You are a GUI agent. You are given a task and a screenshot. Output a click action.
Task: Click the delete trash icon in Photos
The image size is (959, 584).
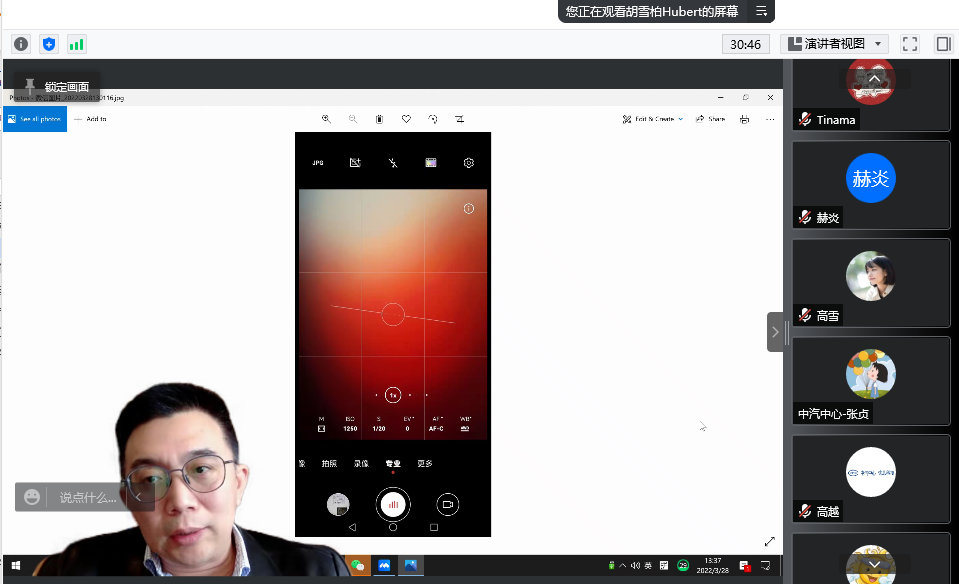(x=379, y=119)
